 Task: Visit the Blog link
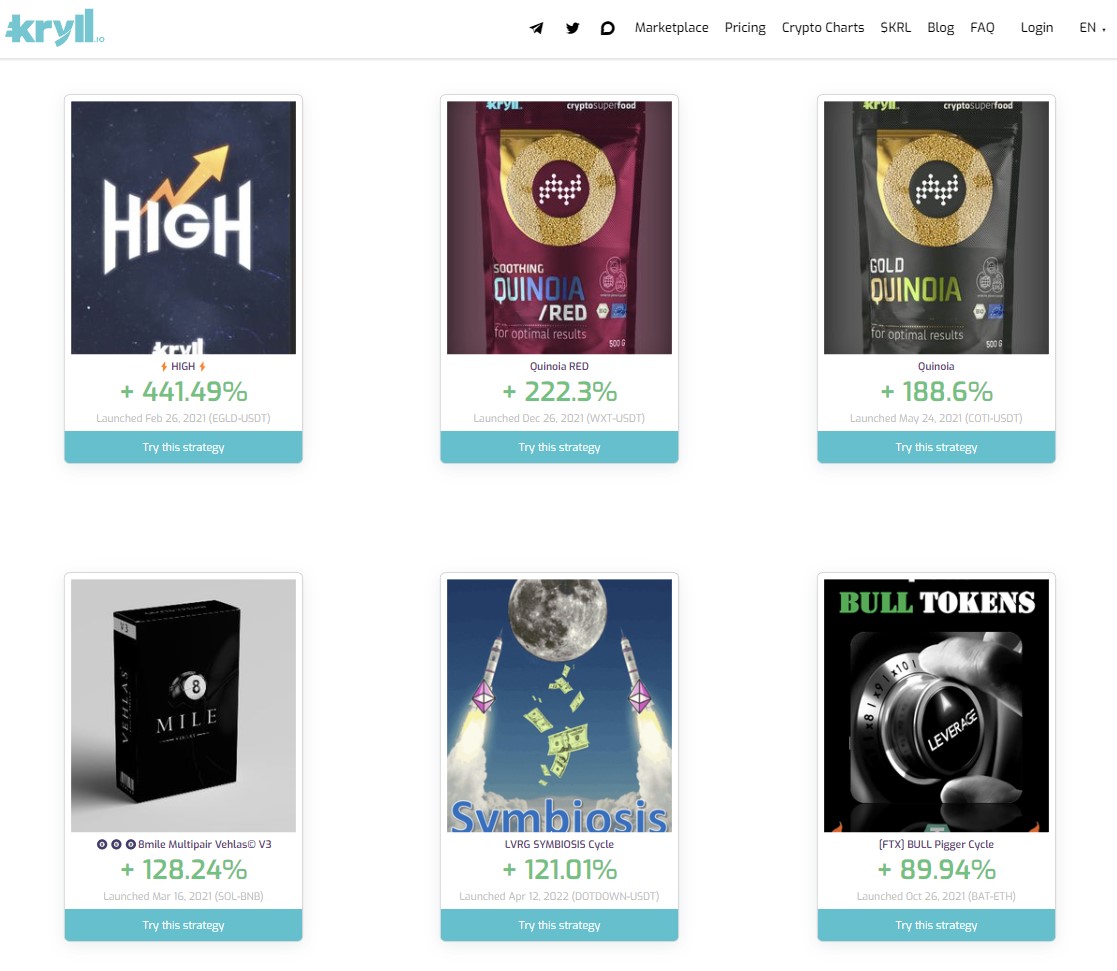point(940,28)
